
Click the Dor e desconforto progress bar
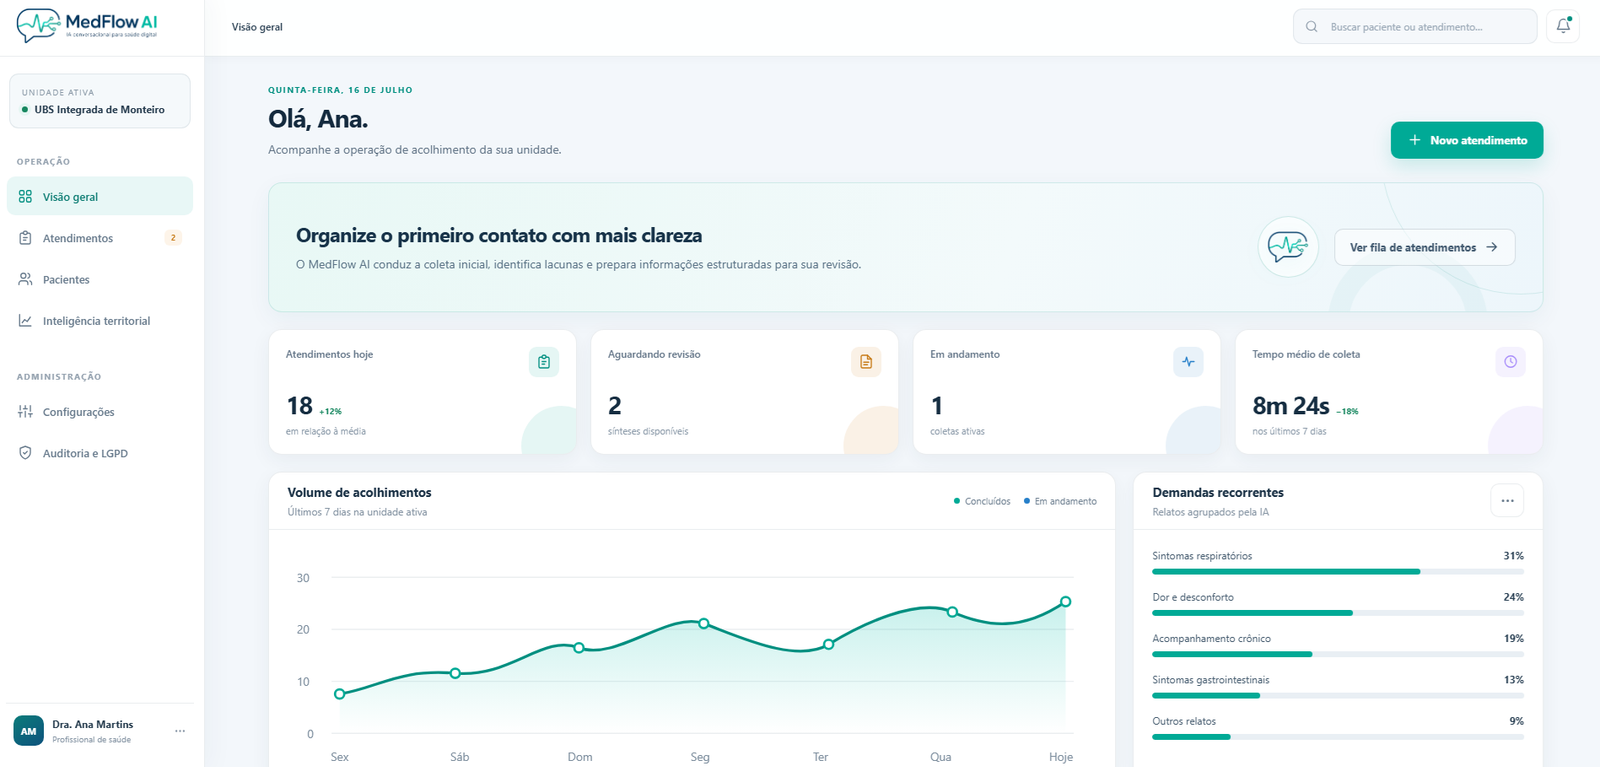click(x=1338, y=613)
